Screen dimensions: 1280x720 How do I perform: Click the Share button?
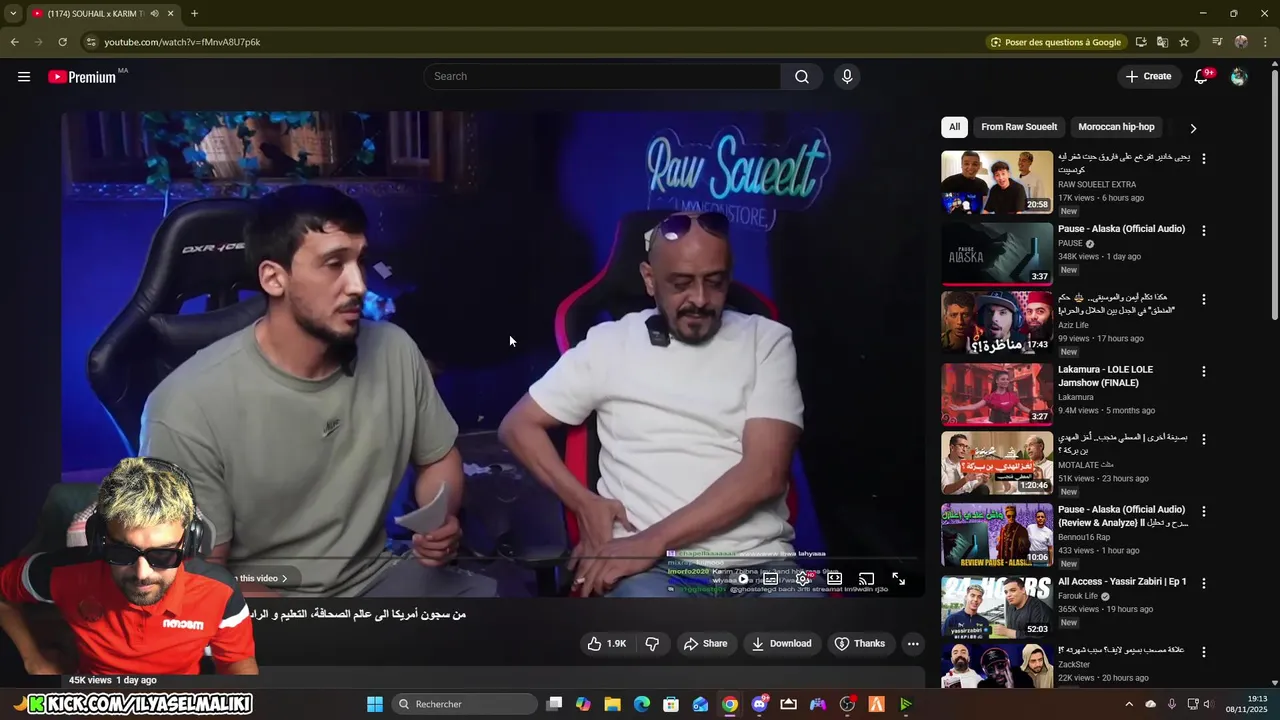click(705, 644)
